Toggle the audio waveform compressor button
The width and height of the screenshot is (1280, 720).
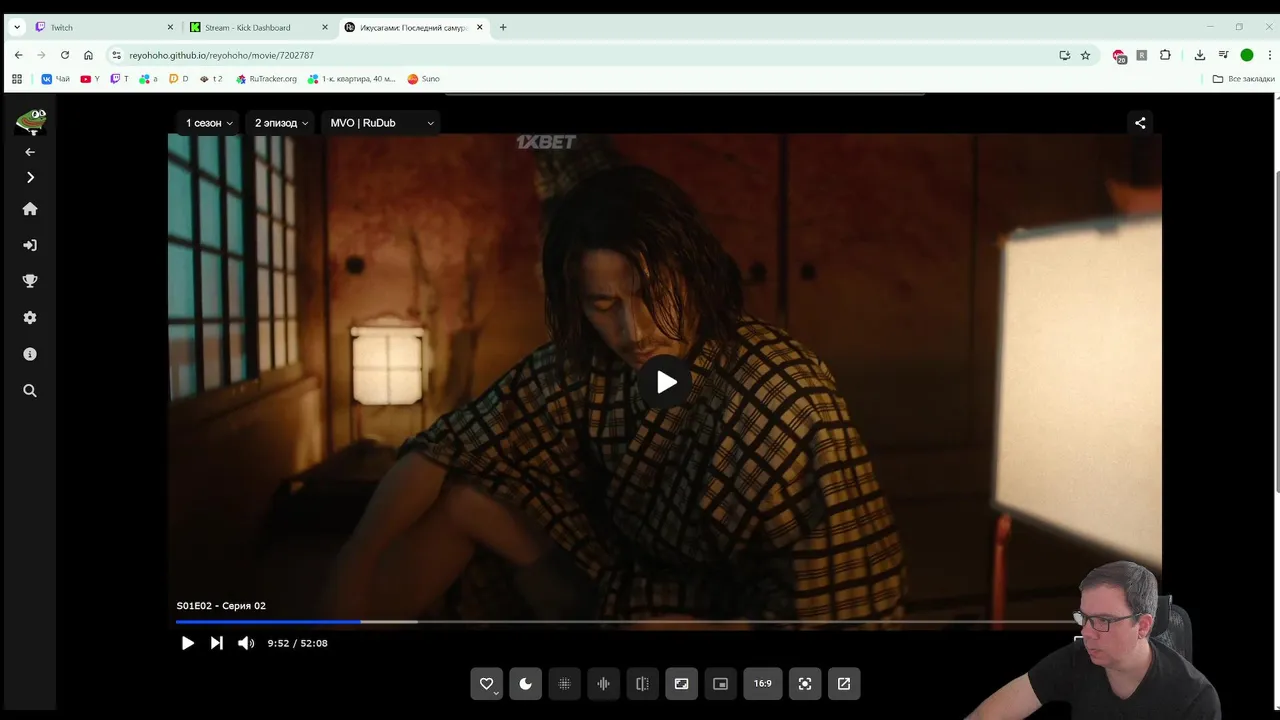(x=604, y=684)
